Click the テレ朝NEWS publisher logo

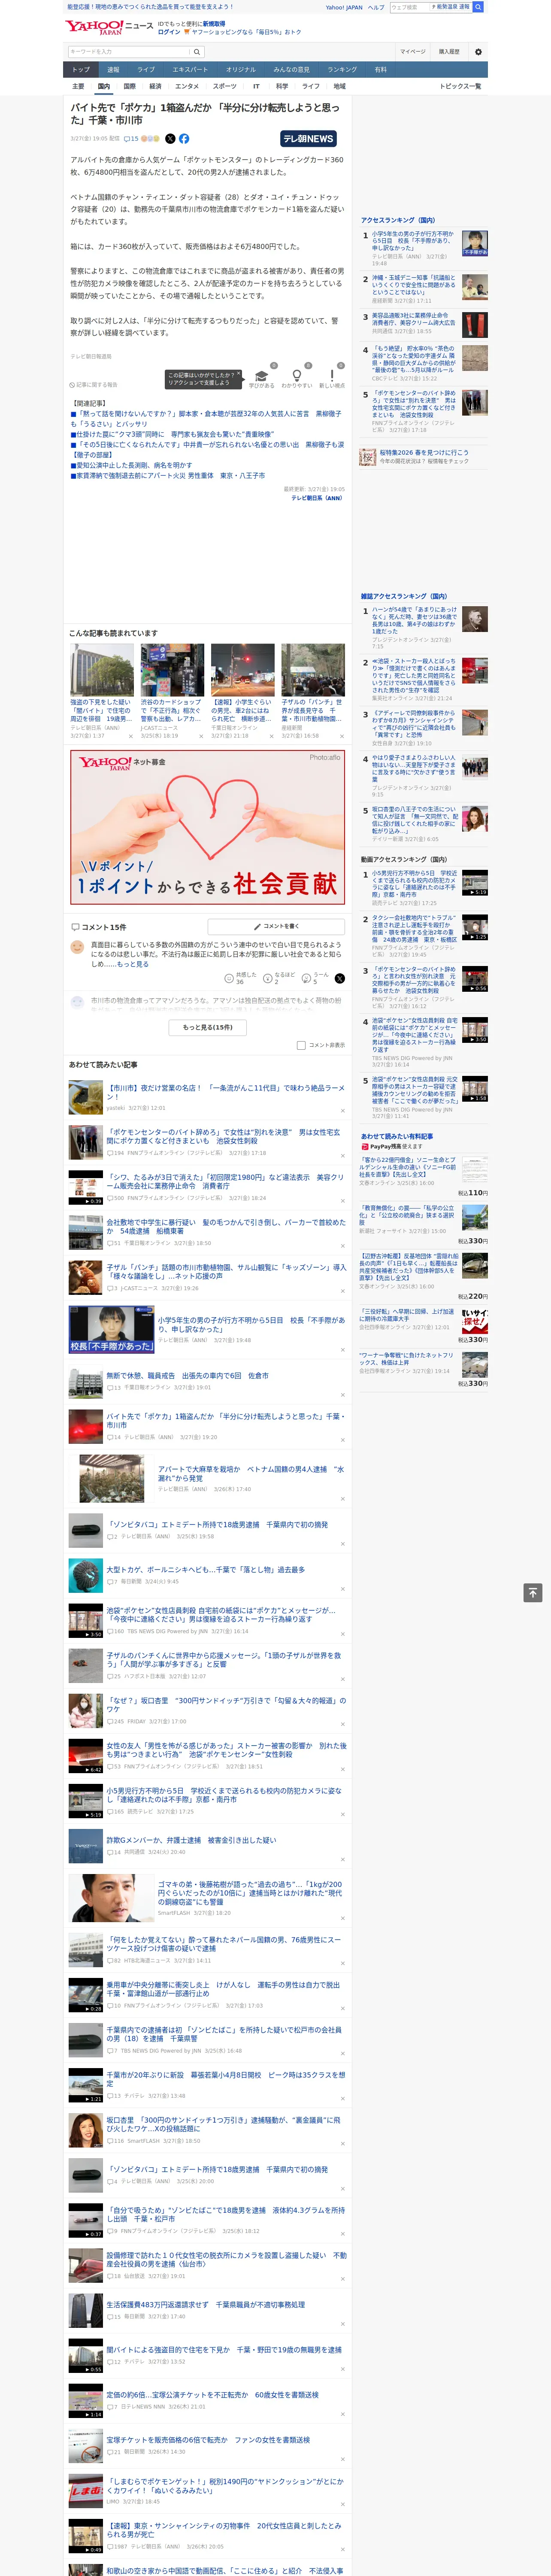pyautogui.click(x=308, y=139)
